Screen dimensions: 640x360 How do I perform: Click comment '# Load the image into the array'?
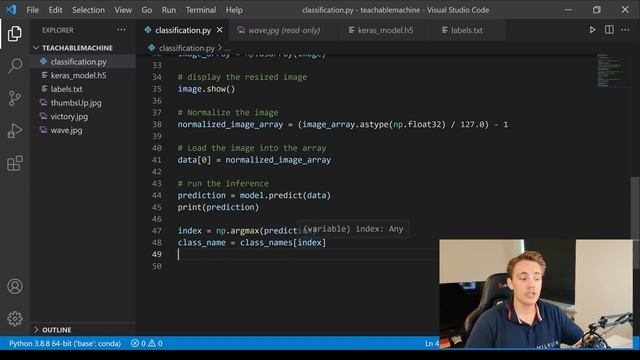click(252, 148)
